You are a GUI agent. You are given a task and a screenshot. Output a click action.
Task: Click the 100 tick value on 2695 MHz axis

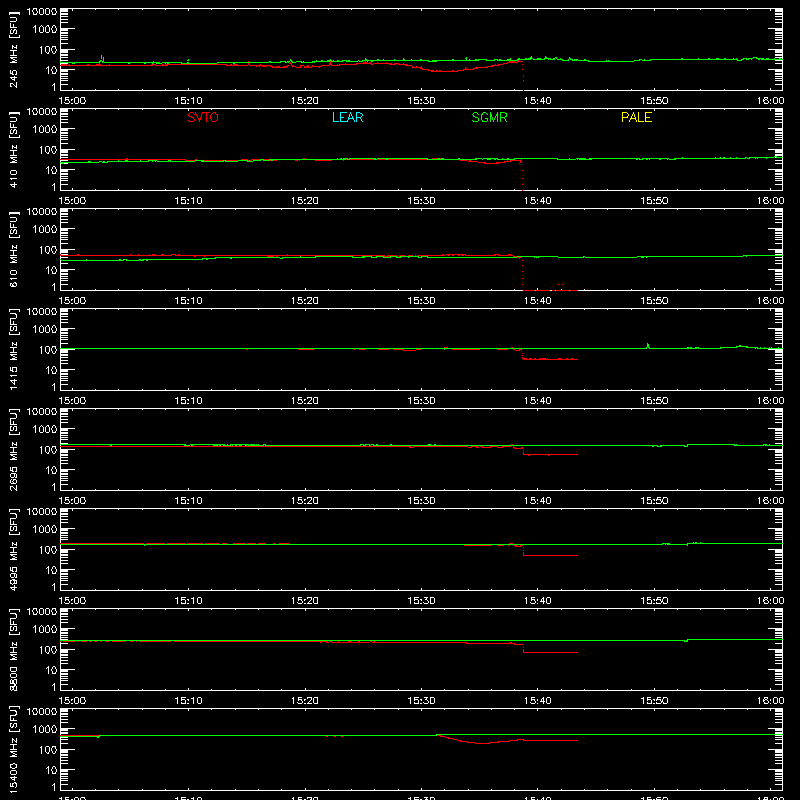48,449
